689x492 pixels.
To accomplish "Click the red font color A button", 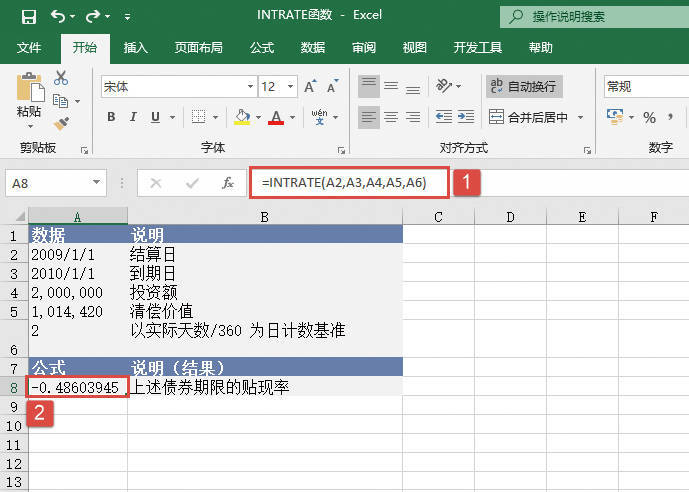I will pos(272,117).
